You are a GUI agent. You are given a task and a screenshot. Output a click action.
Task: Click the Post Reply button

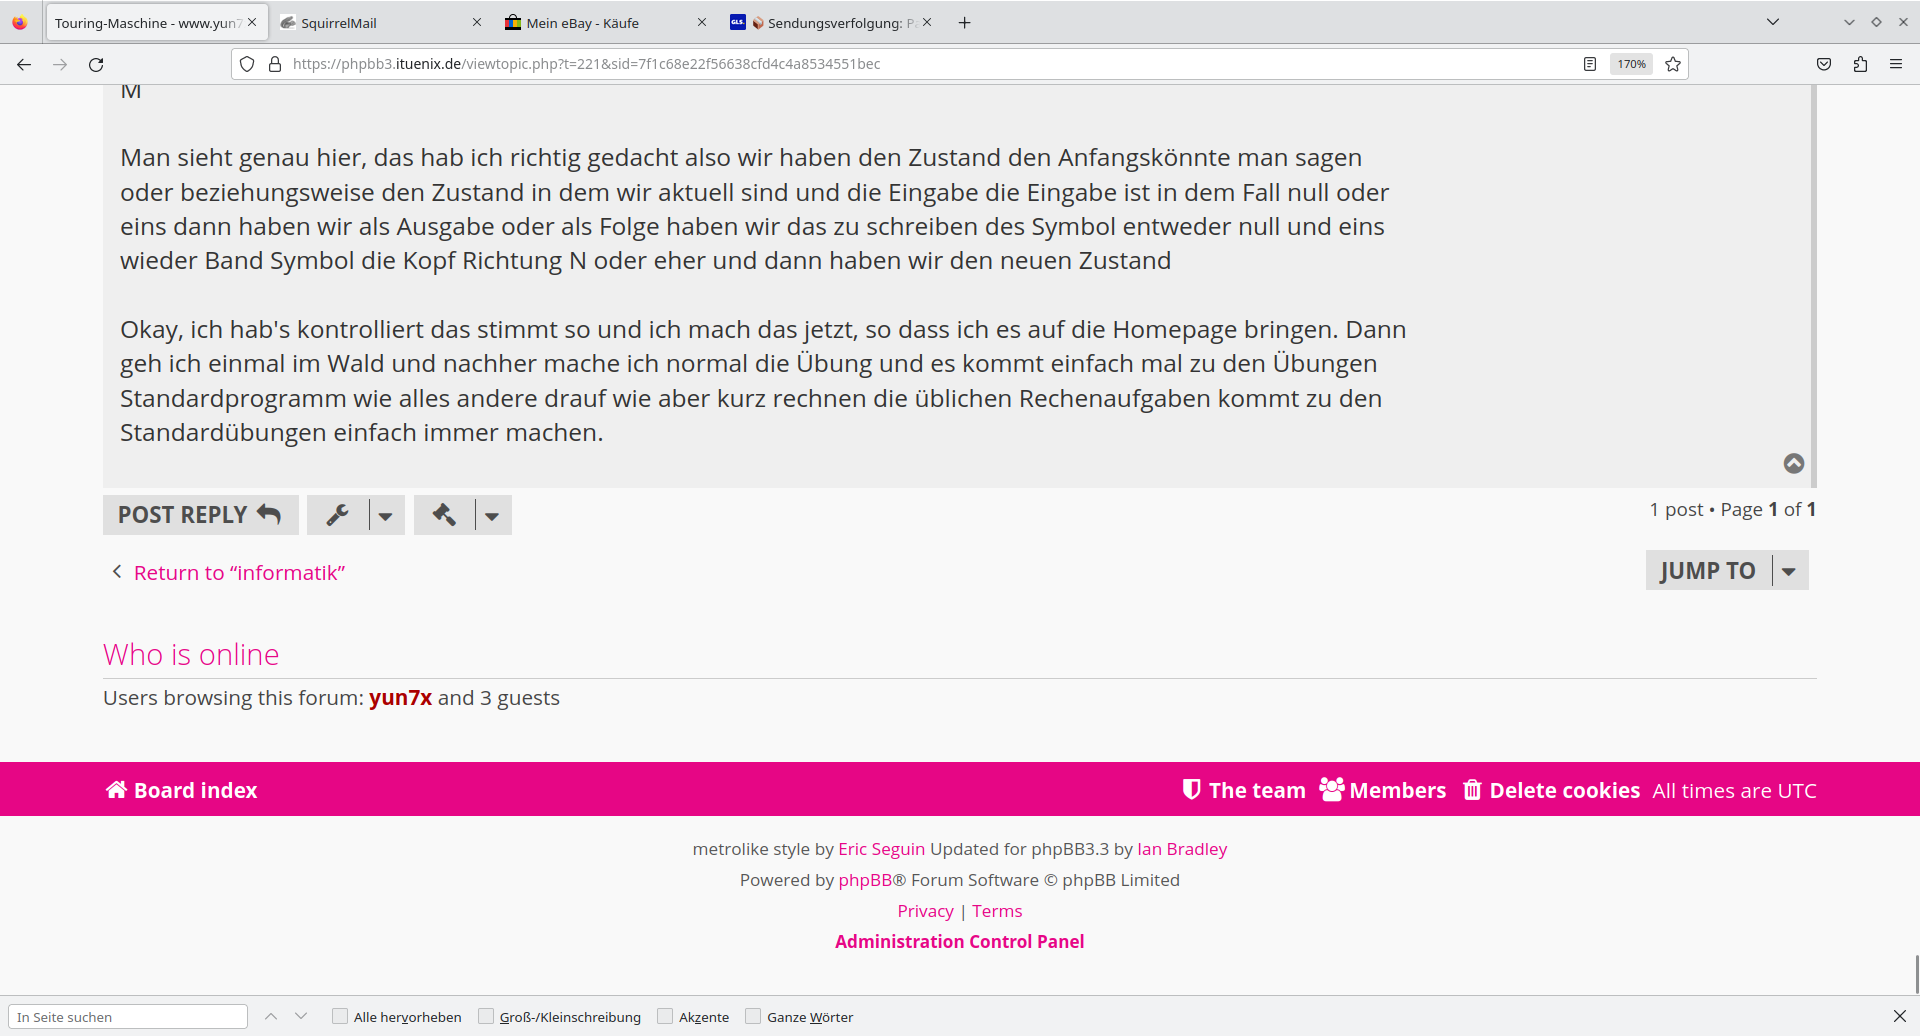200,515
